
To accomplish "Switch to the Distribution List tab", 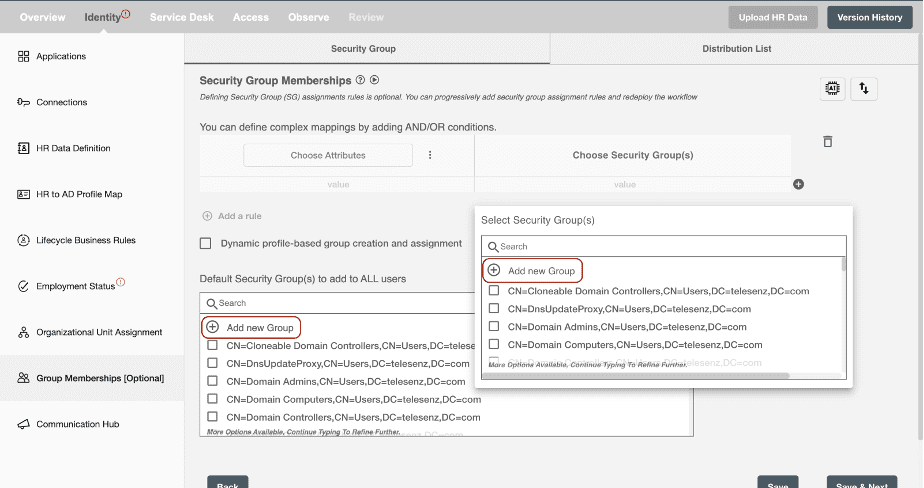I will (x=736, y=48).
